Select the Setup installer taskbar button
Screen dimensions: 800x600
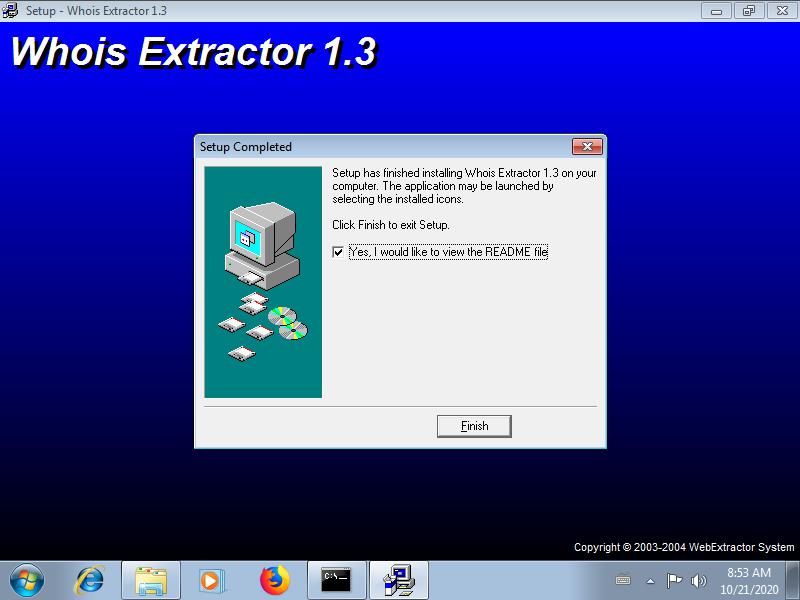click(399, 581)
